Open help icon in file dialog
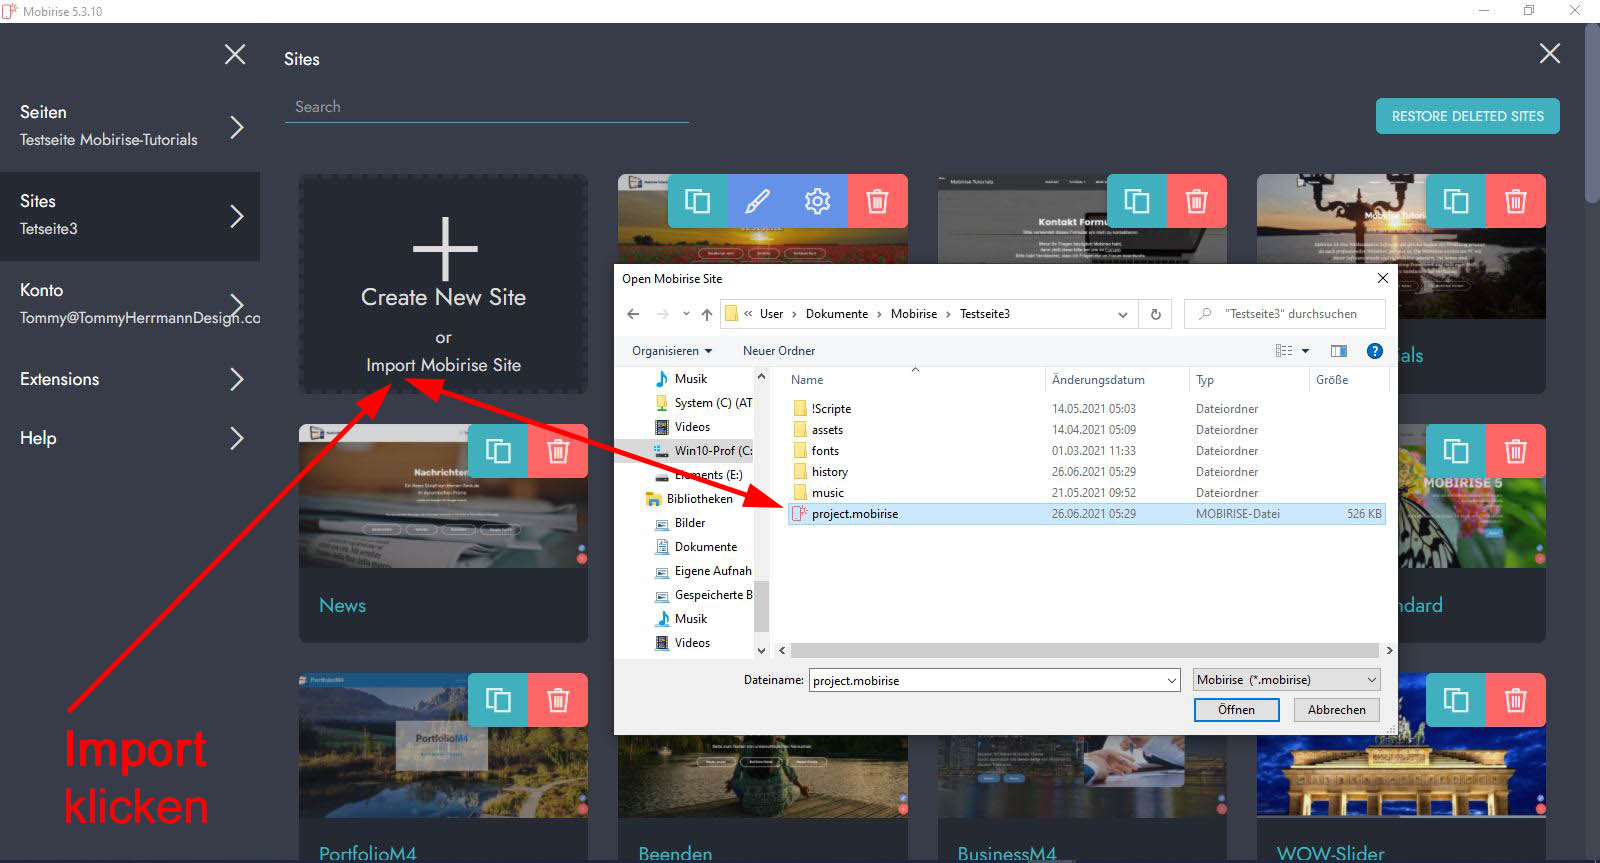Viewport: 1600px width, 863px height. 1374,351
